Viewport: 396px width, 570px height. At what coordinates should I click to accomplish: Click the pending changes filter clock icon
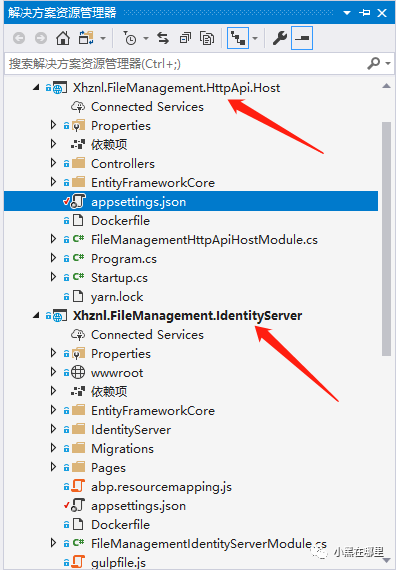130,38
